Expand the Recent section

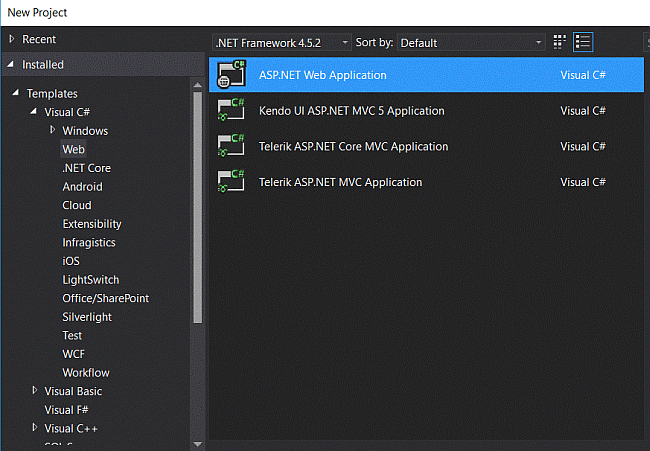tap(12, 39)
